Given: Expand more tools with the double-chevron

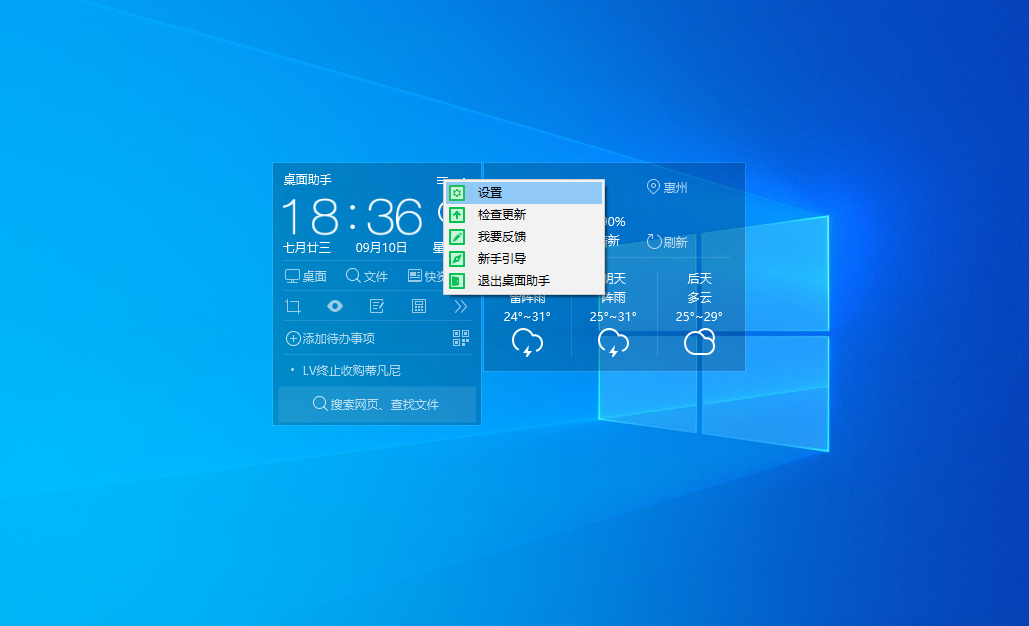Looking at the screenshot, I should [460, 306].
